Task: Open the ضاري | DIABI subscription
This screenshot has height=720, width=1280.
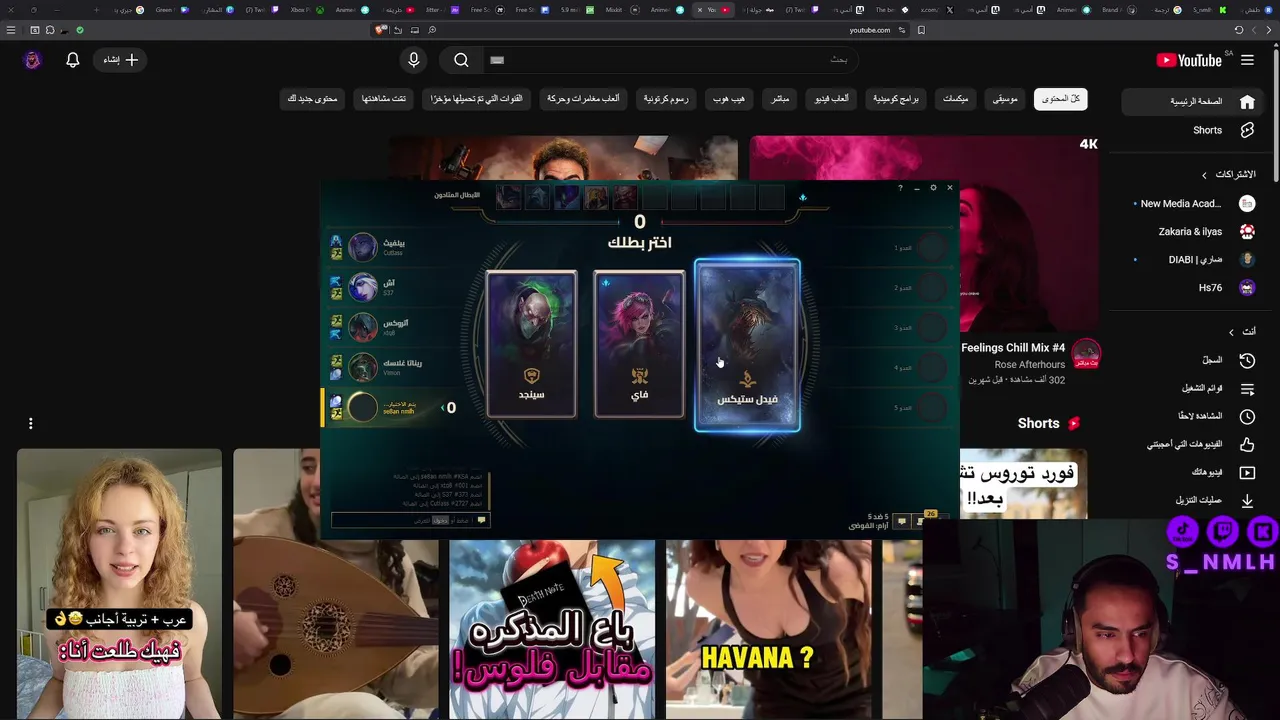Action: [x=1195, y=260]
